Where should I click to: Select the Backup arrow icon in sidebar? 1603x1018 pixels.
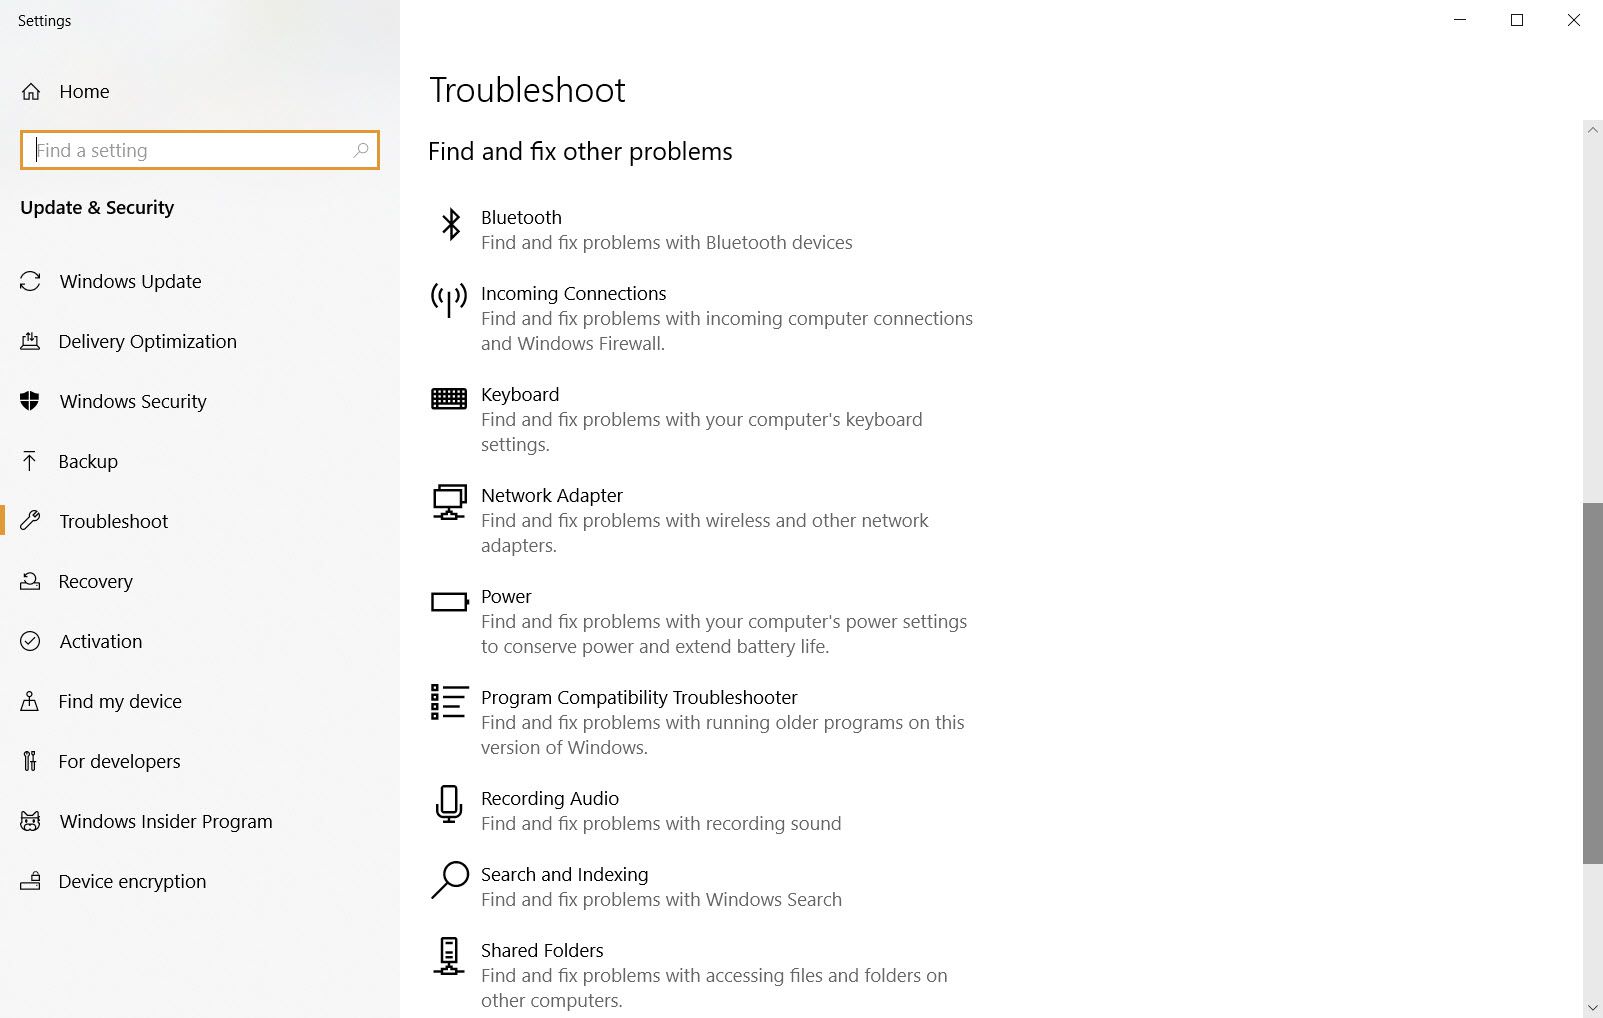[x=31, y=461]
